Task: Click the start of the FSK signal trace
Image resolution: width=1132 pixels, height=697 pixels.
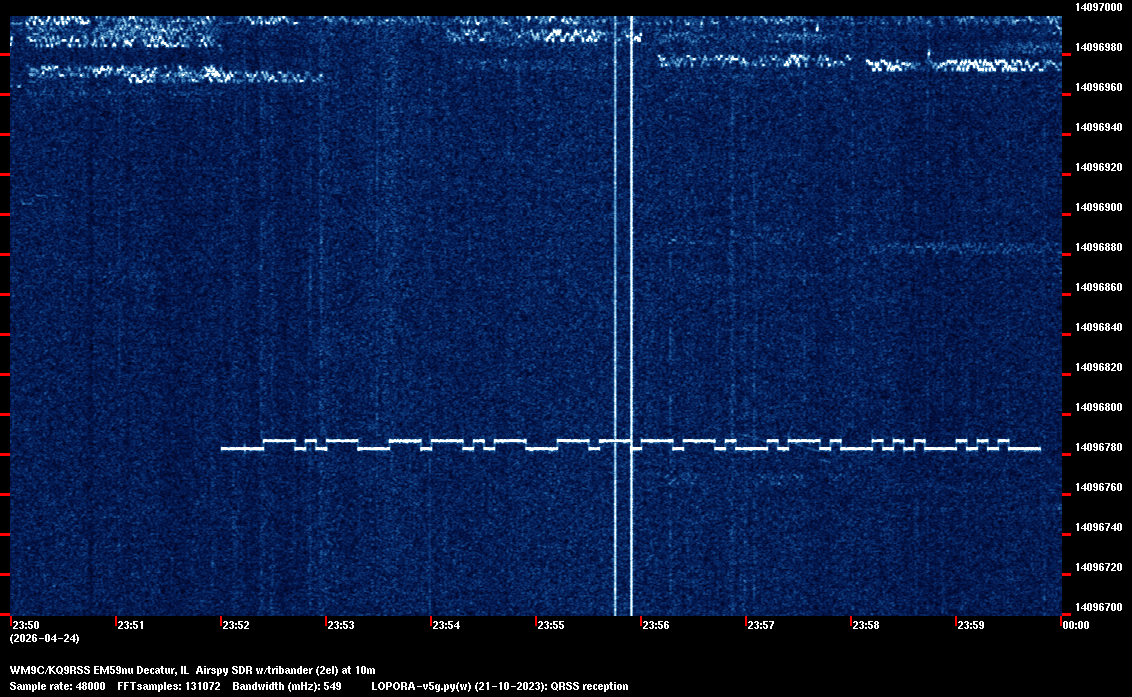Action: point(223,449)
